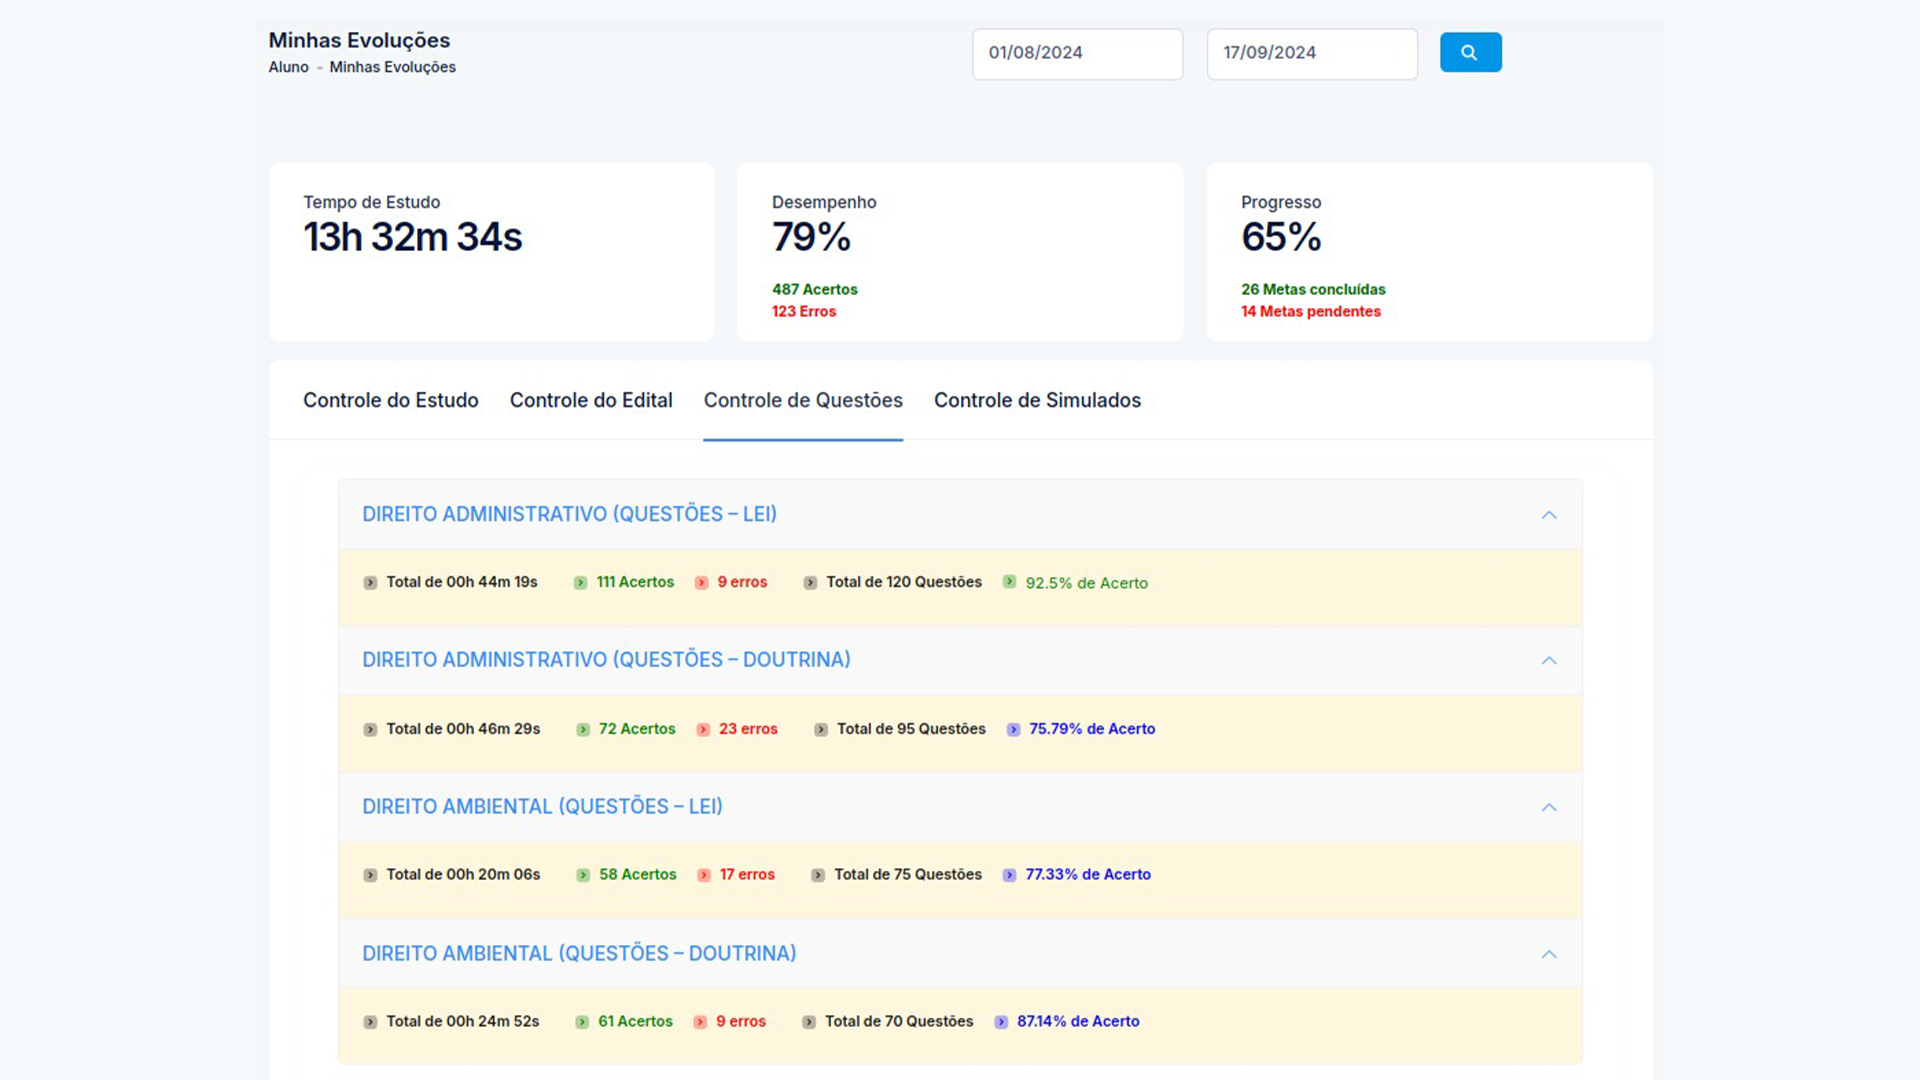Click 'DIREITO AMBIENTAL (QUESTÕES – DOUTRINA)' heading

click(579, 954)
